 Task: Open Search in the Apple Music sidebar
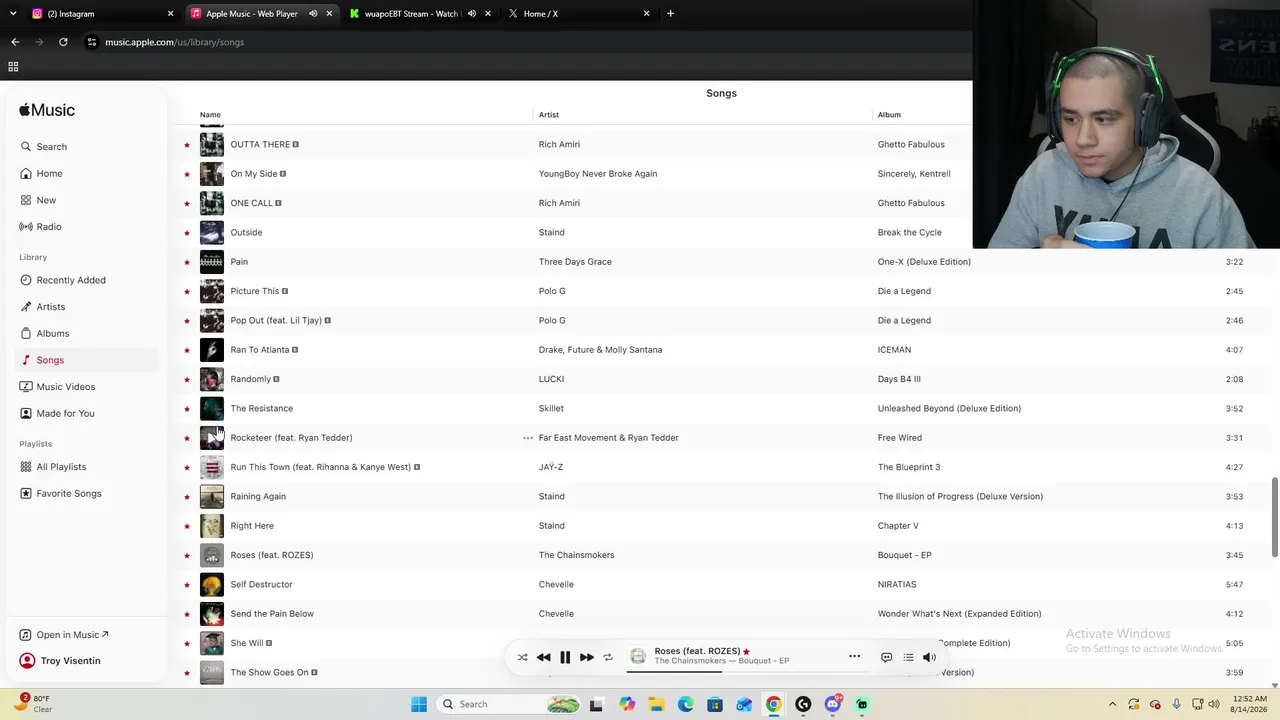[x=88, y=147]
